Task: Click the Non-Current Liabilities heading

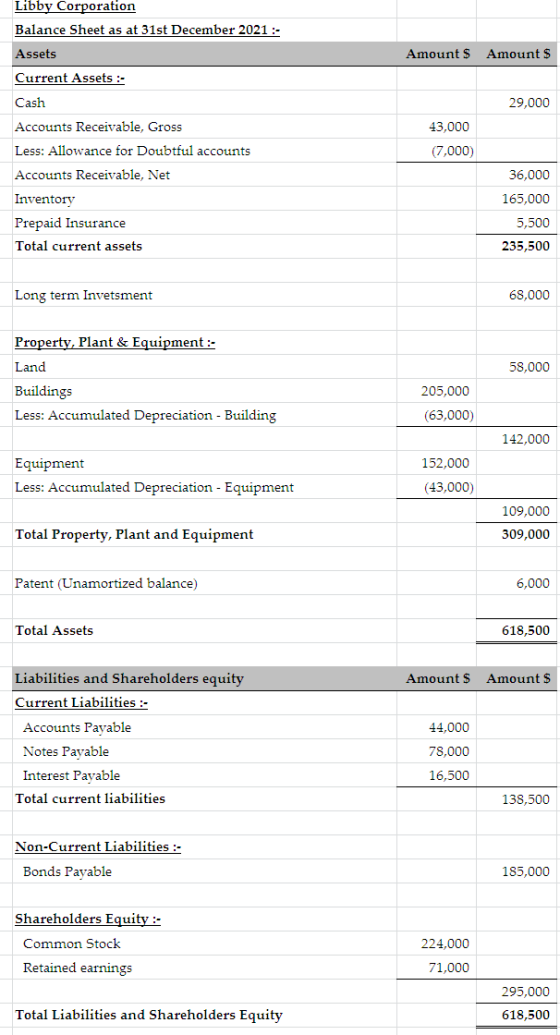Action: coord(98,847)
